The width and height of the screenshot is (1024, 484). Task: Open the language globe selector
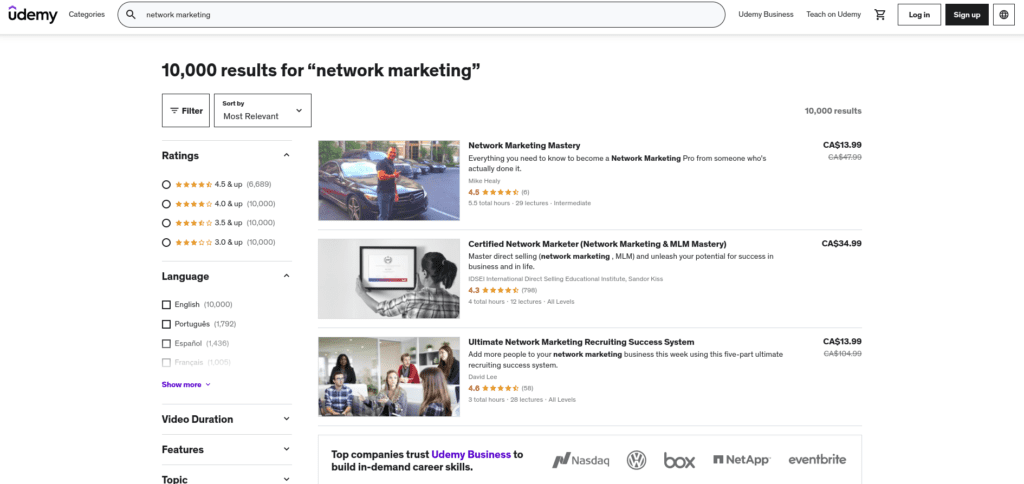coord(1004,14)
